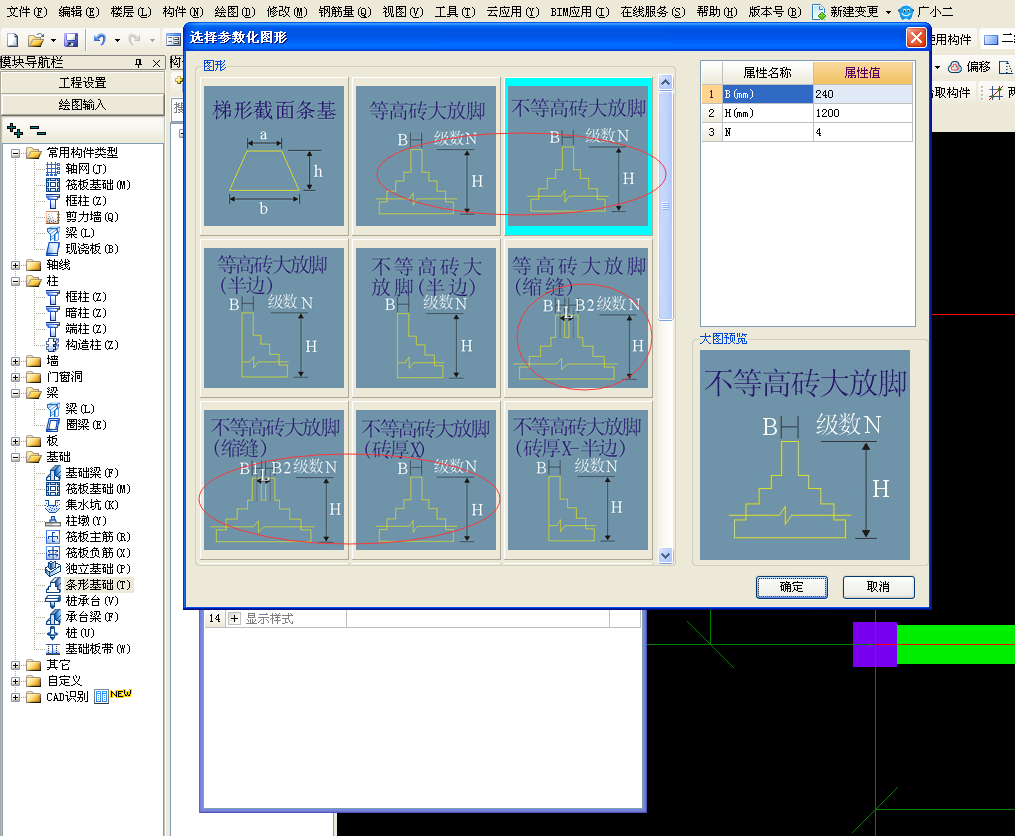Open the 在线服务(S) menu
The width and height of the screenshot is (1015, 836).
coord(652,12)
